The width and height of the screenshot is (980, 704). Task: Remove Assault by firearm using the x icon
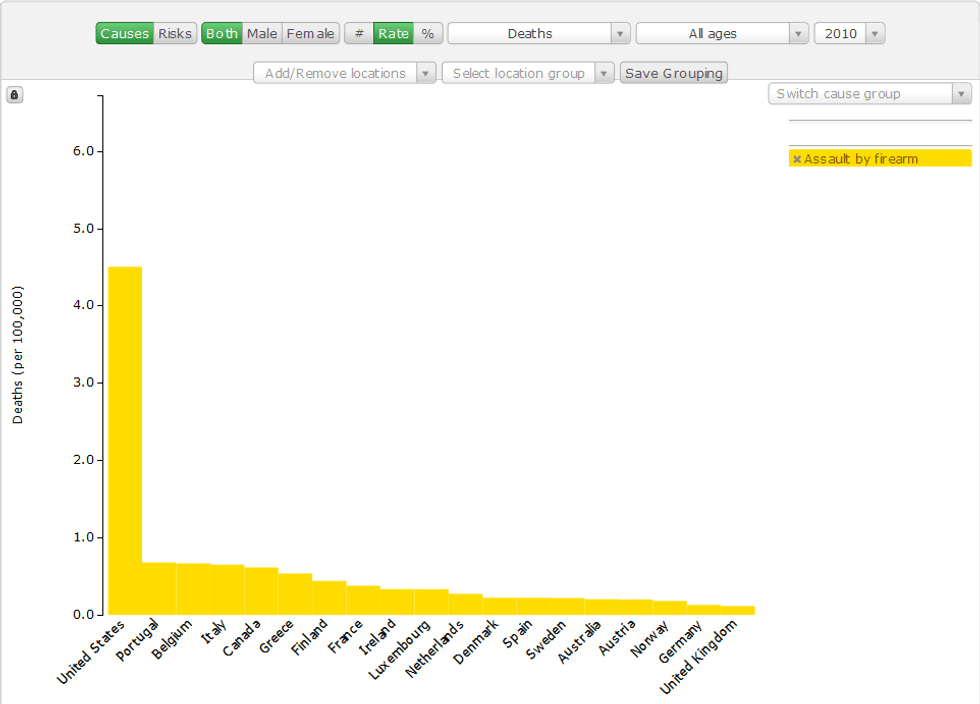click(x=797, y=159)
